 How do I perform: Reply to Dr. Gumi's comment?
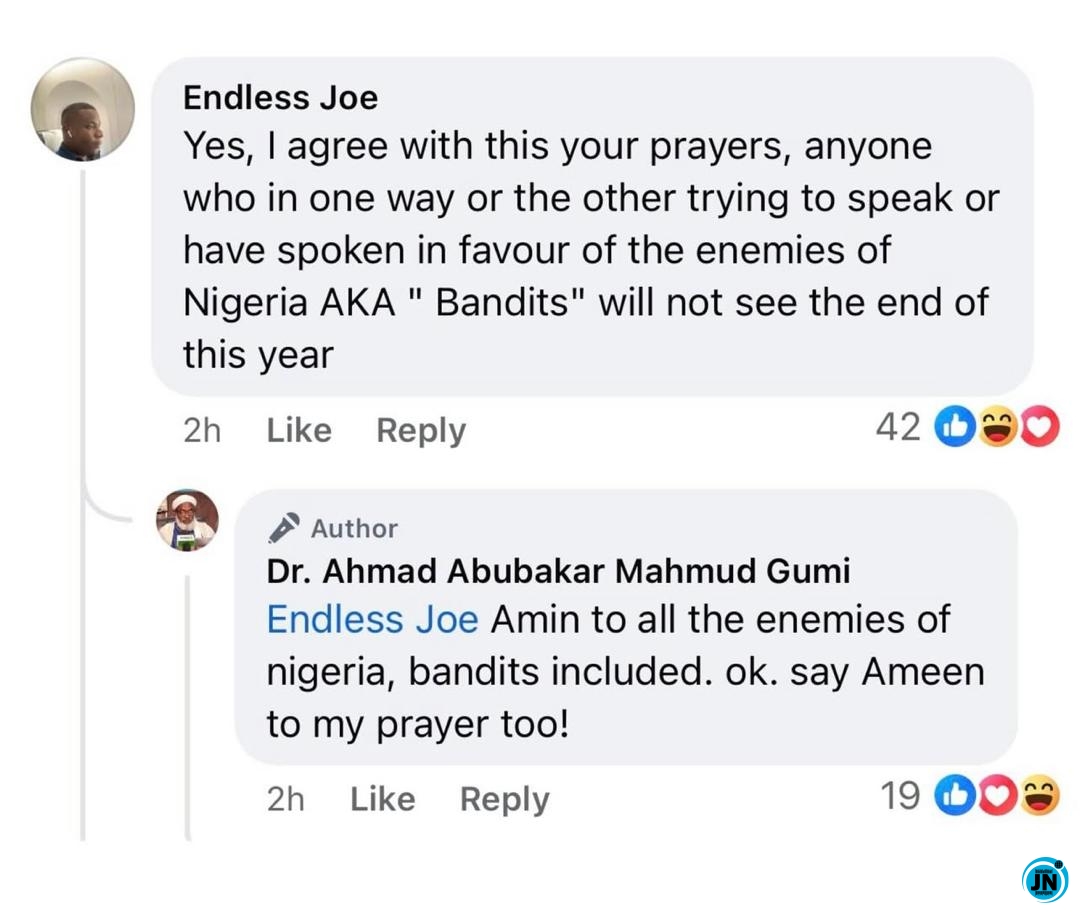[504, 800]
